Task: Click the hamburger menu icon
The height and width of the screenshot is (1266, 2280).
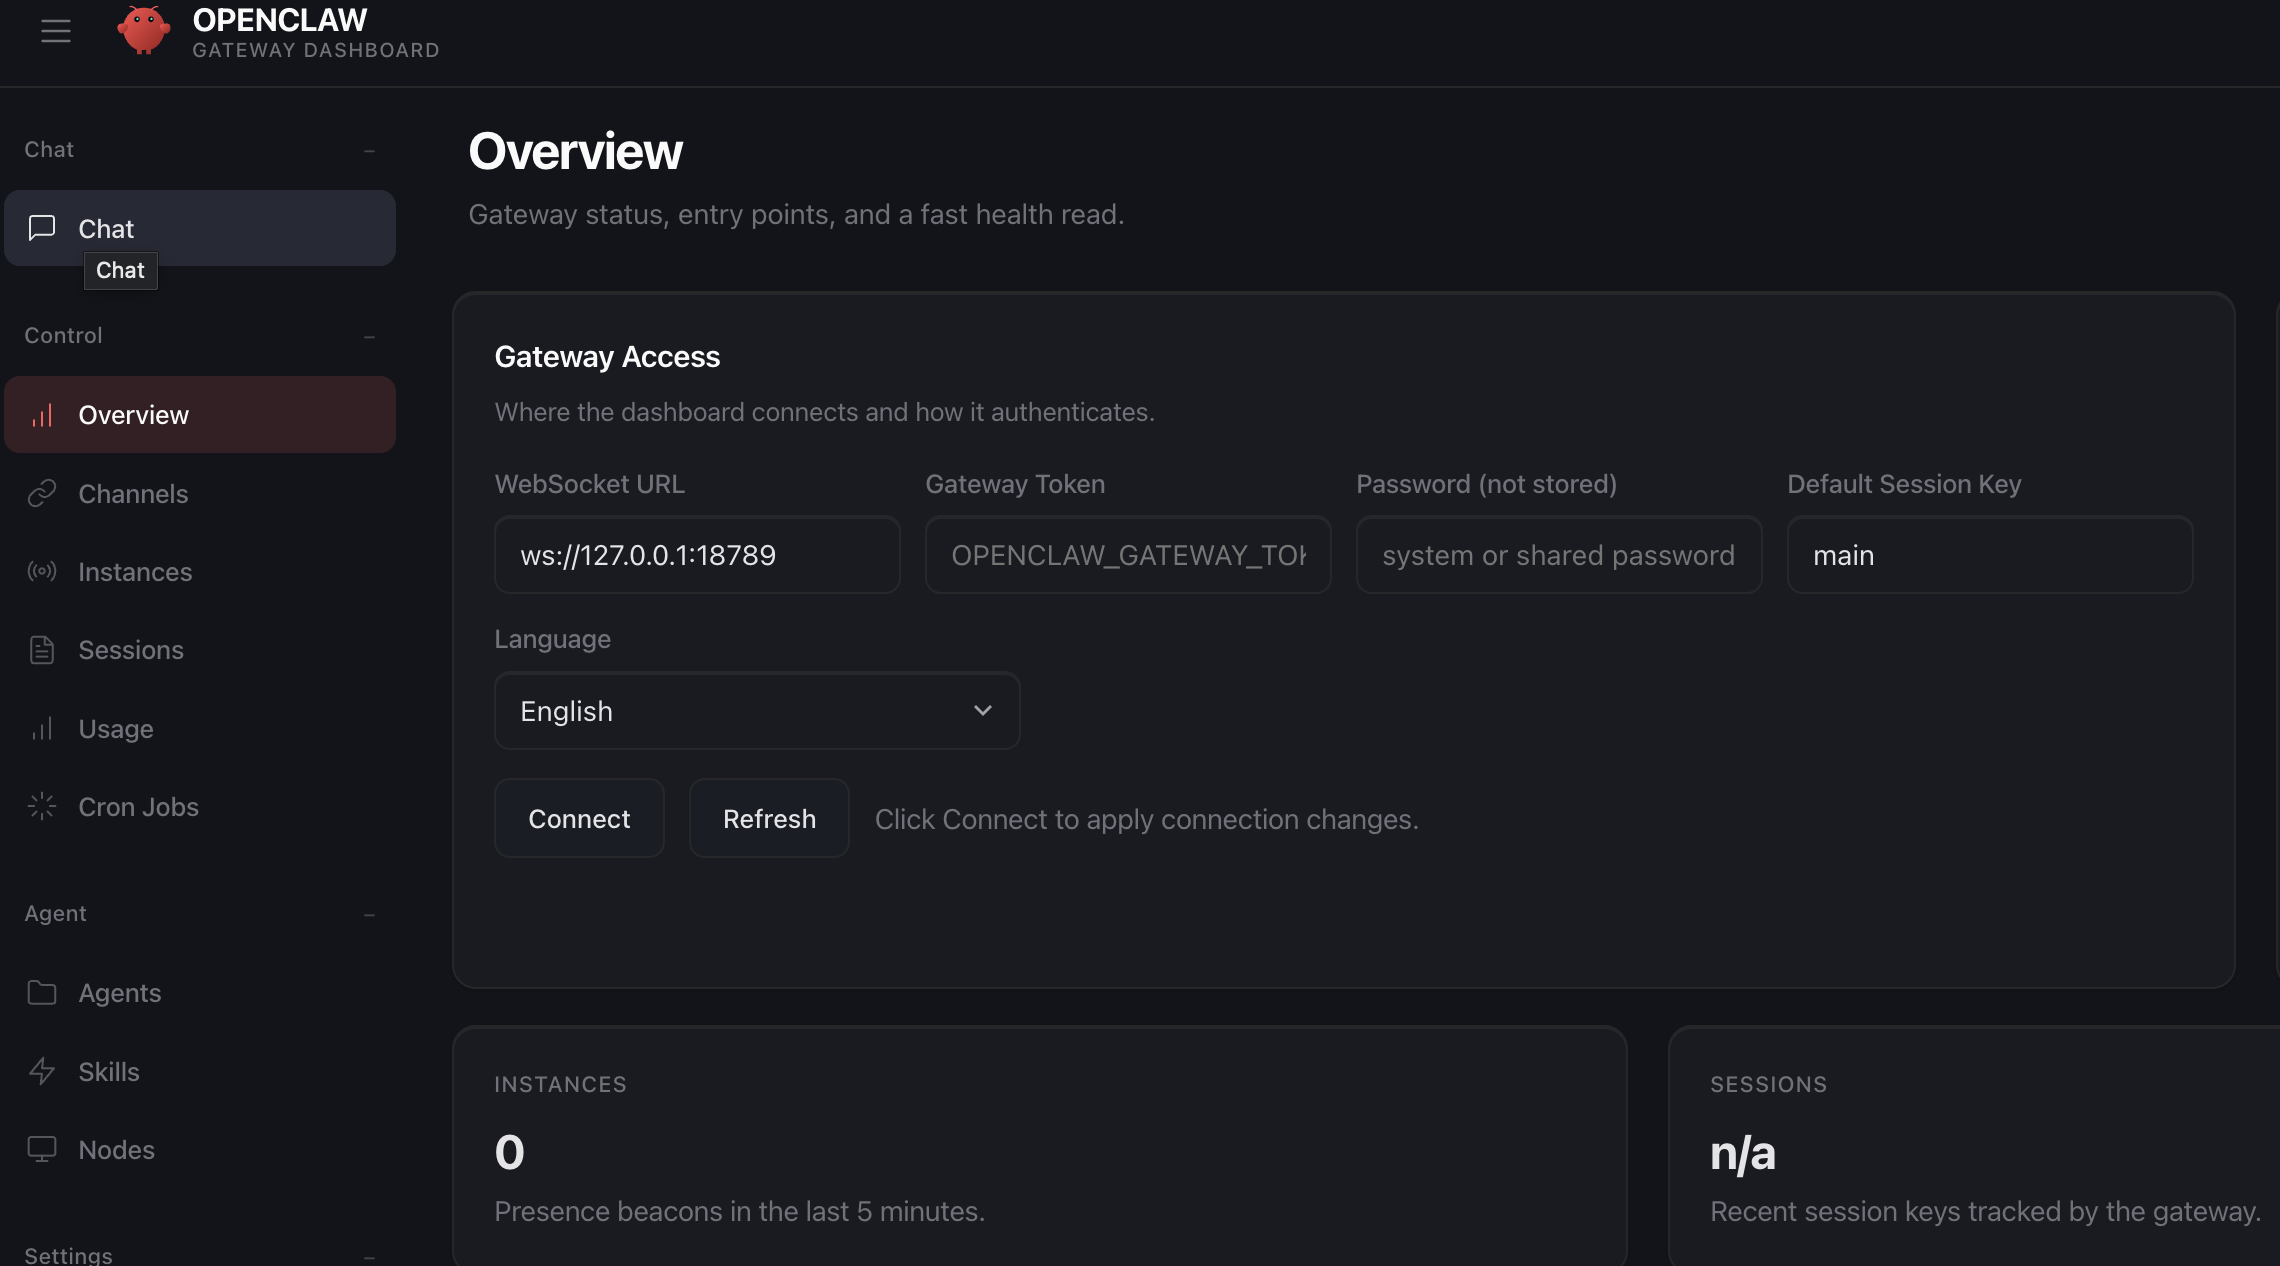Action: tap(56, 31)
